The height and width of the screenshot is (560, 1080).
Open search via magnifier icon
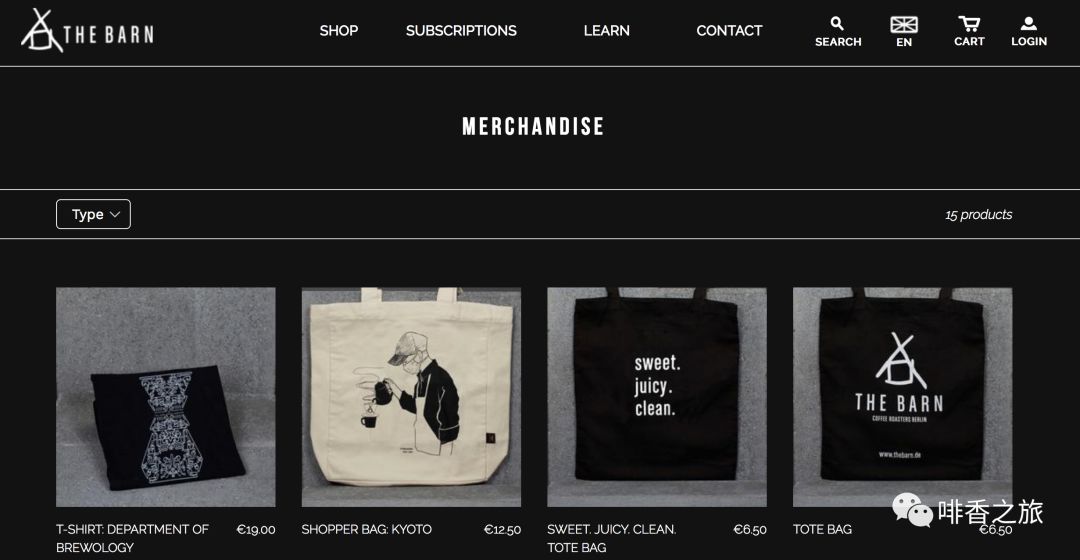pos(837,23)
